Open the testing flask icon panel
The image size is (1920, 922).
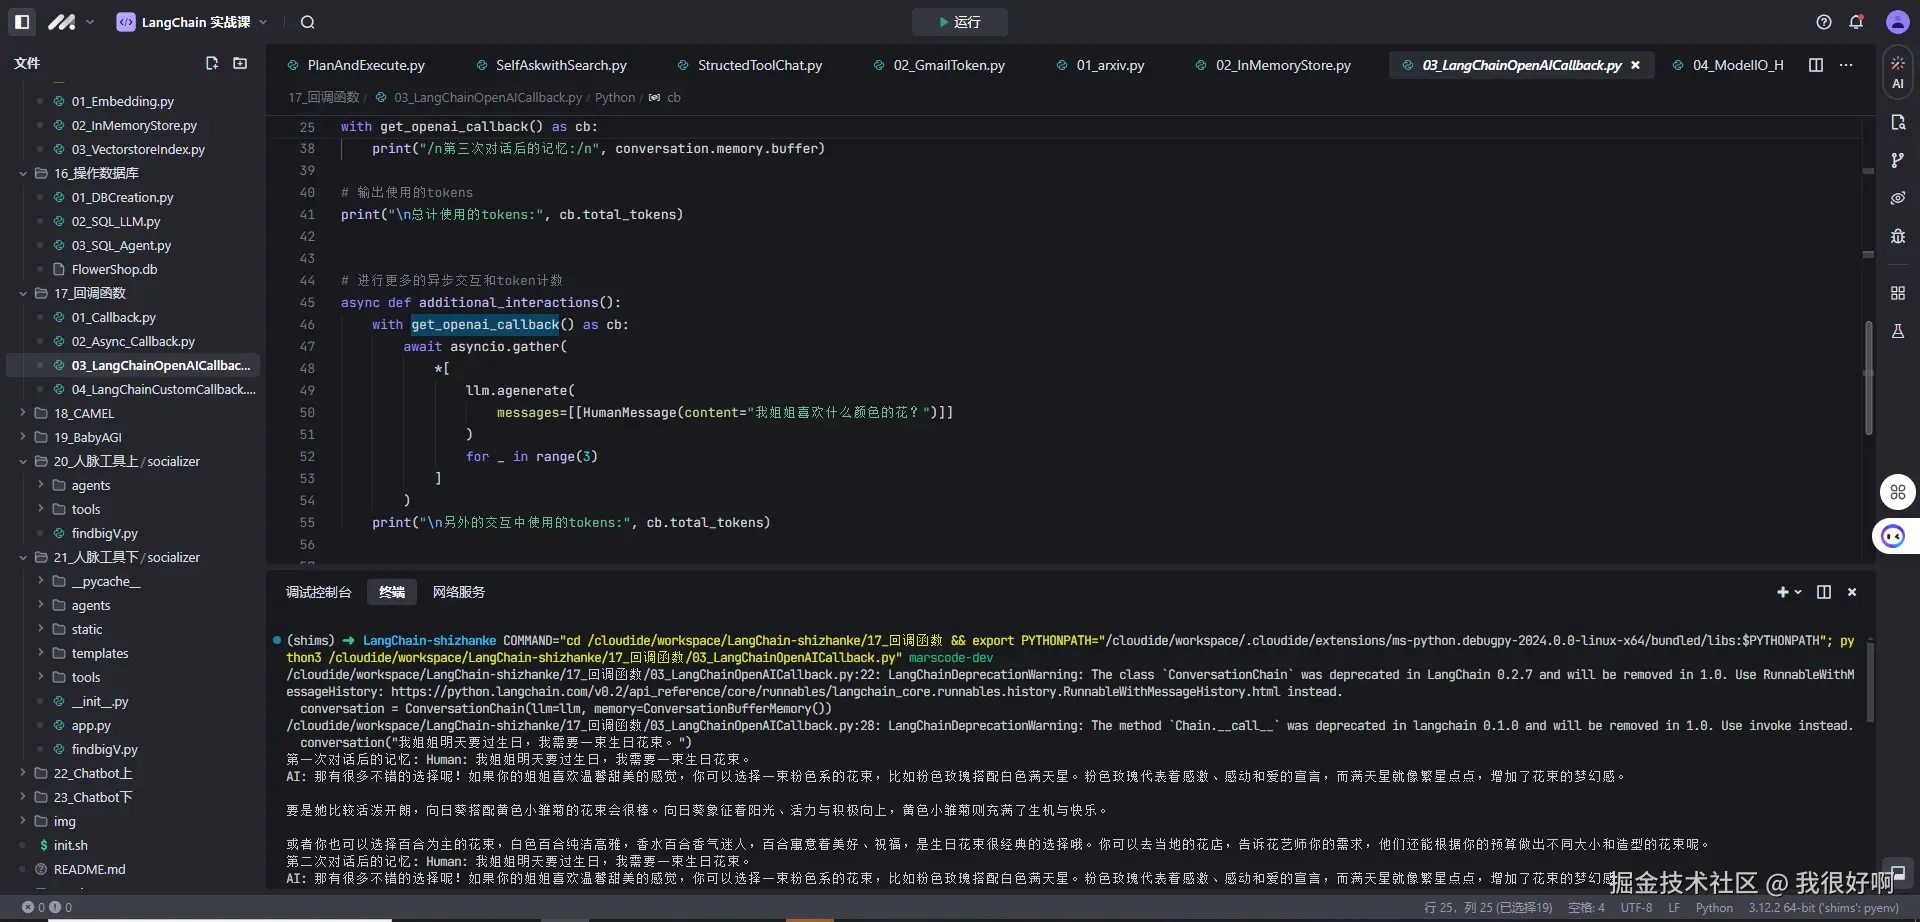[1897, 331]
